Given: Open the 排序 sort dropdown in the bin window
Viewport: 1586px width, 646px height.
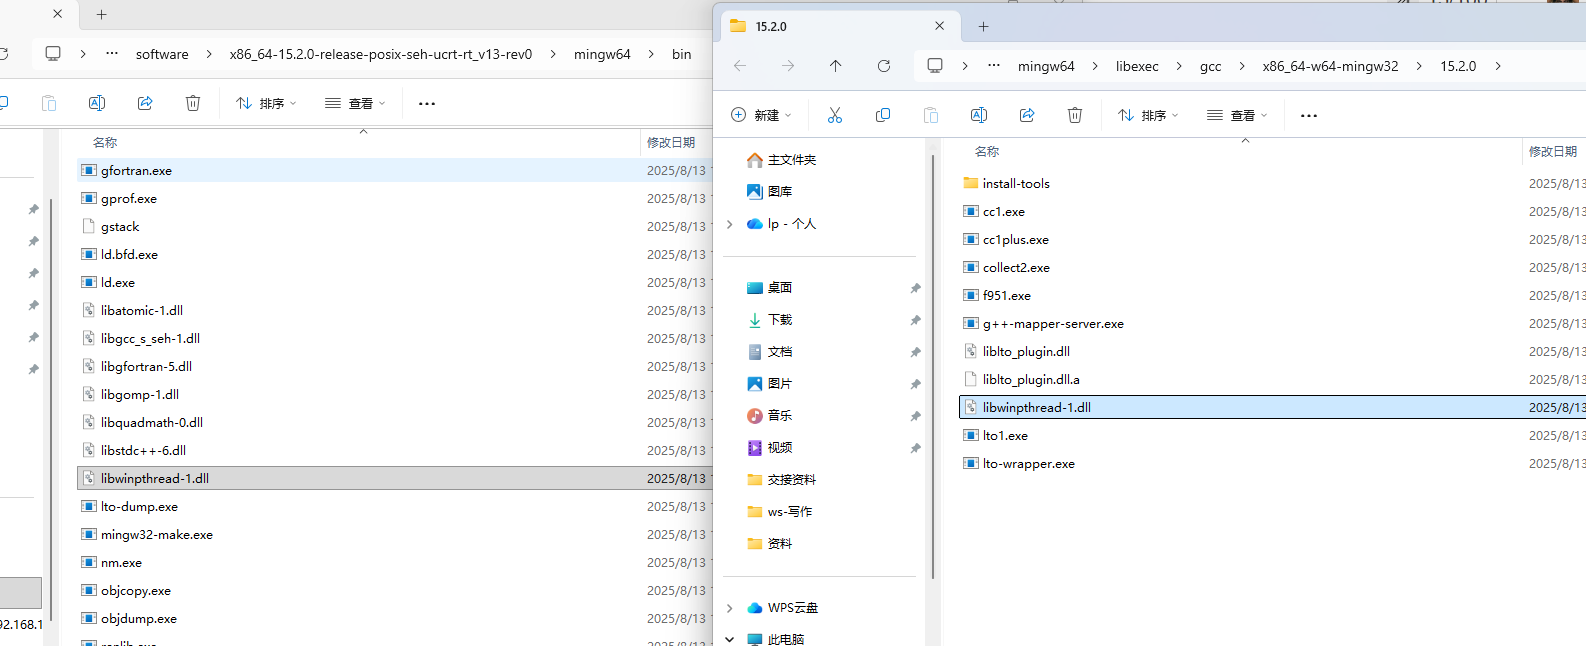Looking at the screenshot, I should click(x=266, y=103).
